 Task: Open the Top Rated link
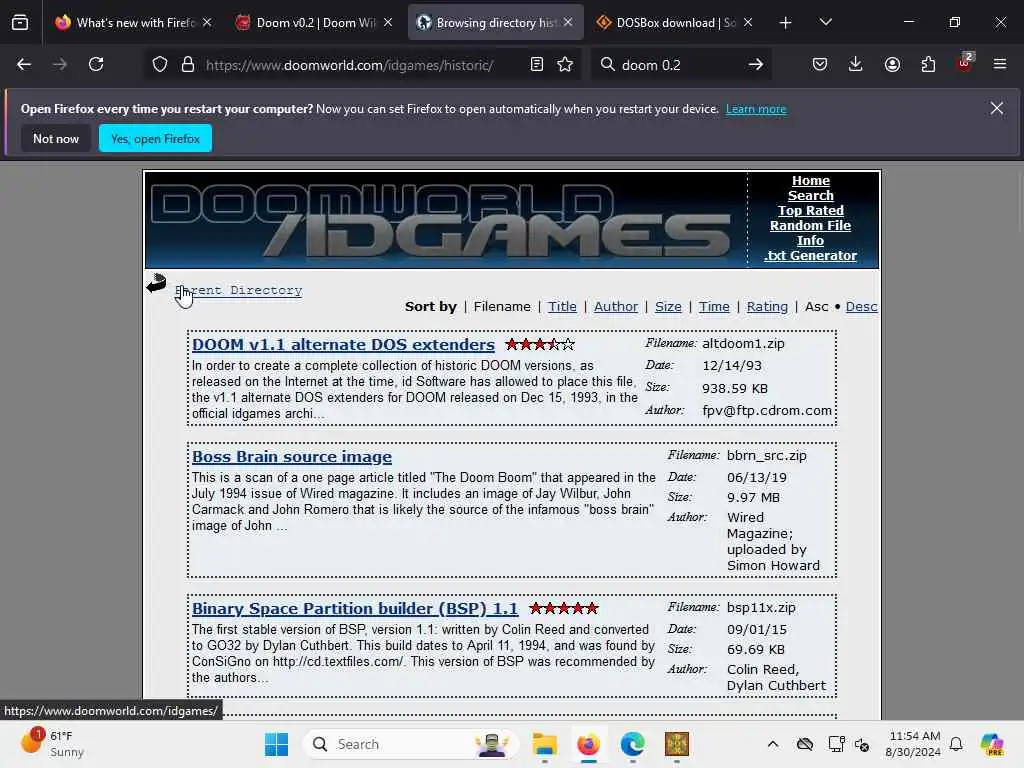point(810,211)
